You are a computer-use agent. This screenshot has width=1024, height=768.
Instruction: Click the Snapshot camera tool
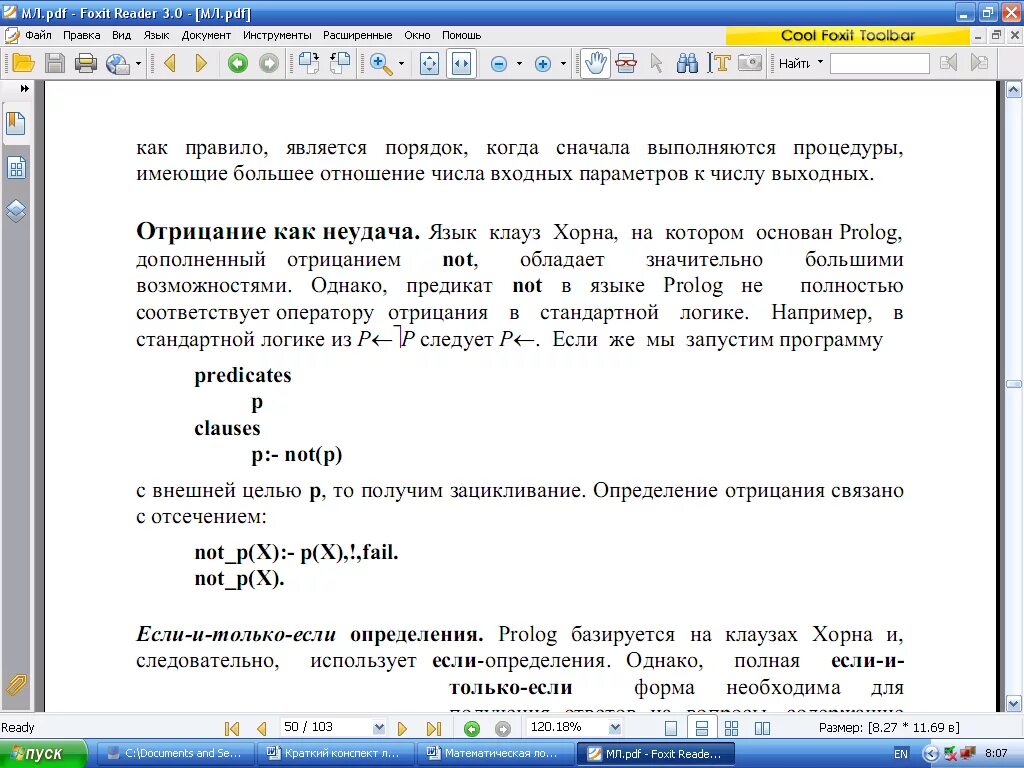[x=750, y=63]
